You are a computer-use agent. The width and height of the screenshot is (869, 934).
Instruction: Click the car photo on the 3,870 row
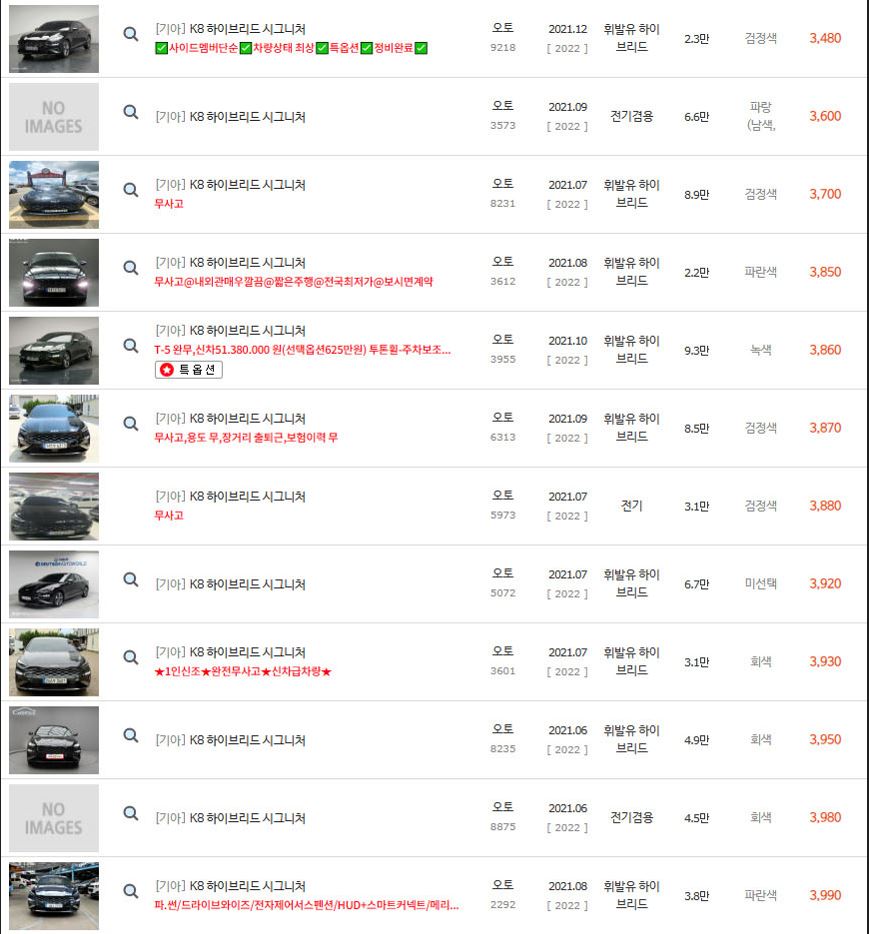coord(54,428)
